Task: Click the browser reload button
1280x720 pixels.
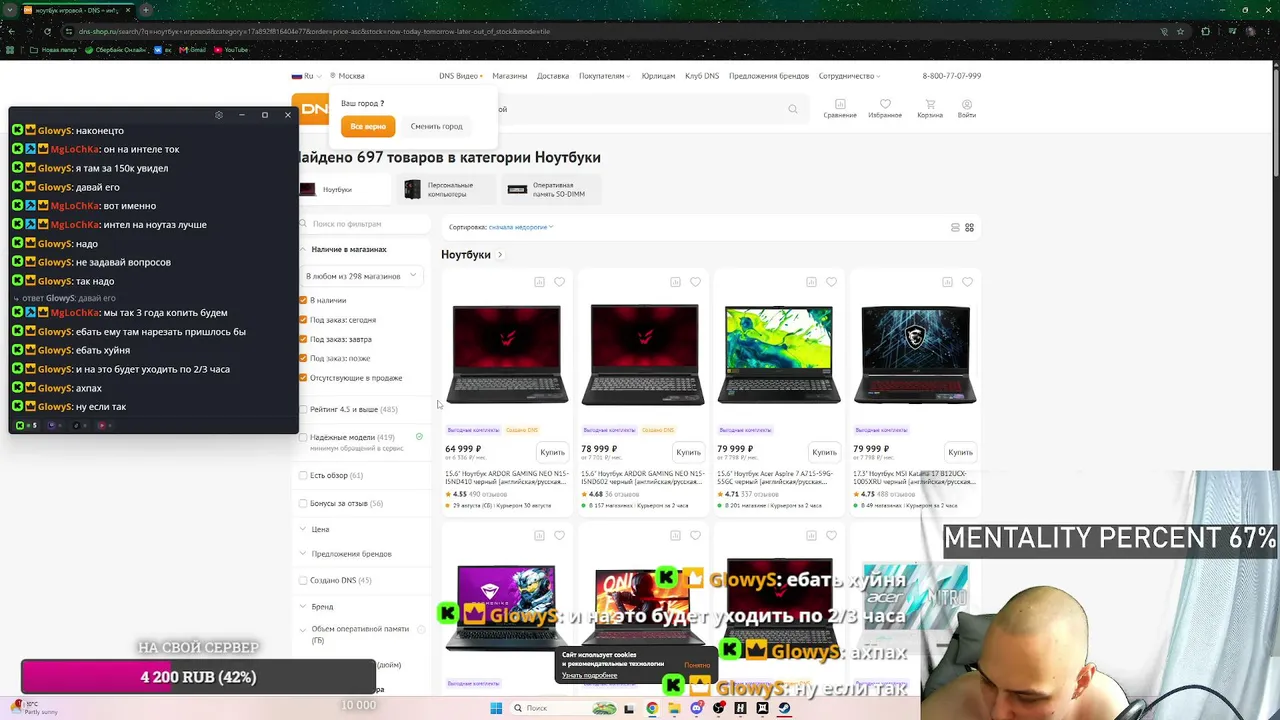Action: (x=47, y=31)
